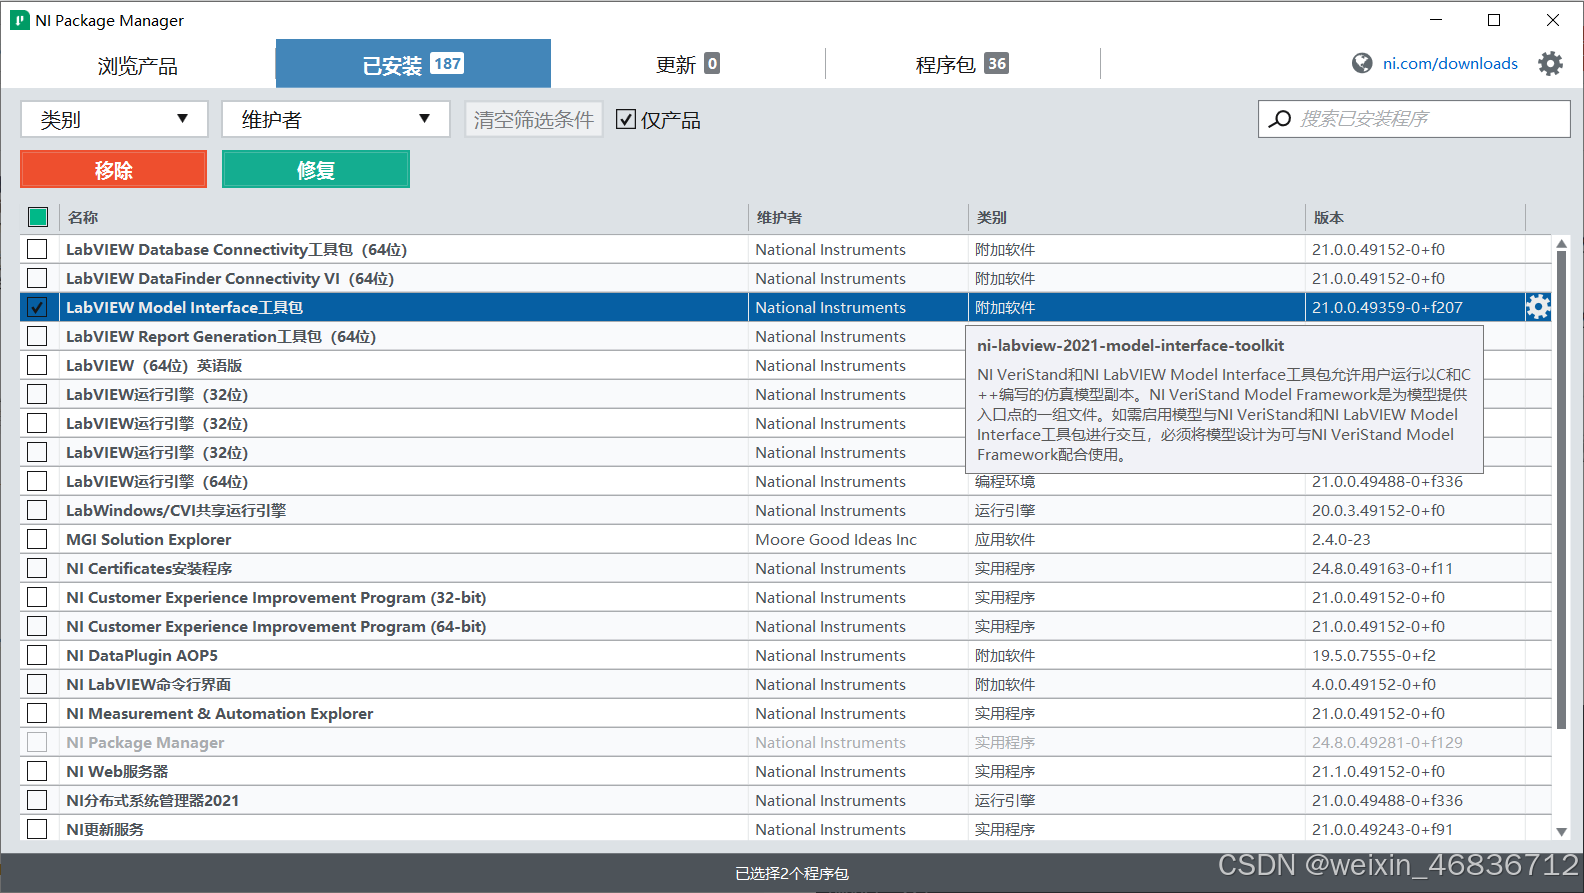
Task: Check LabVIEW Database Connectivity row checkbox
Action: coord(37,249)
